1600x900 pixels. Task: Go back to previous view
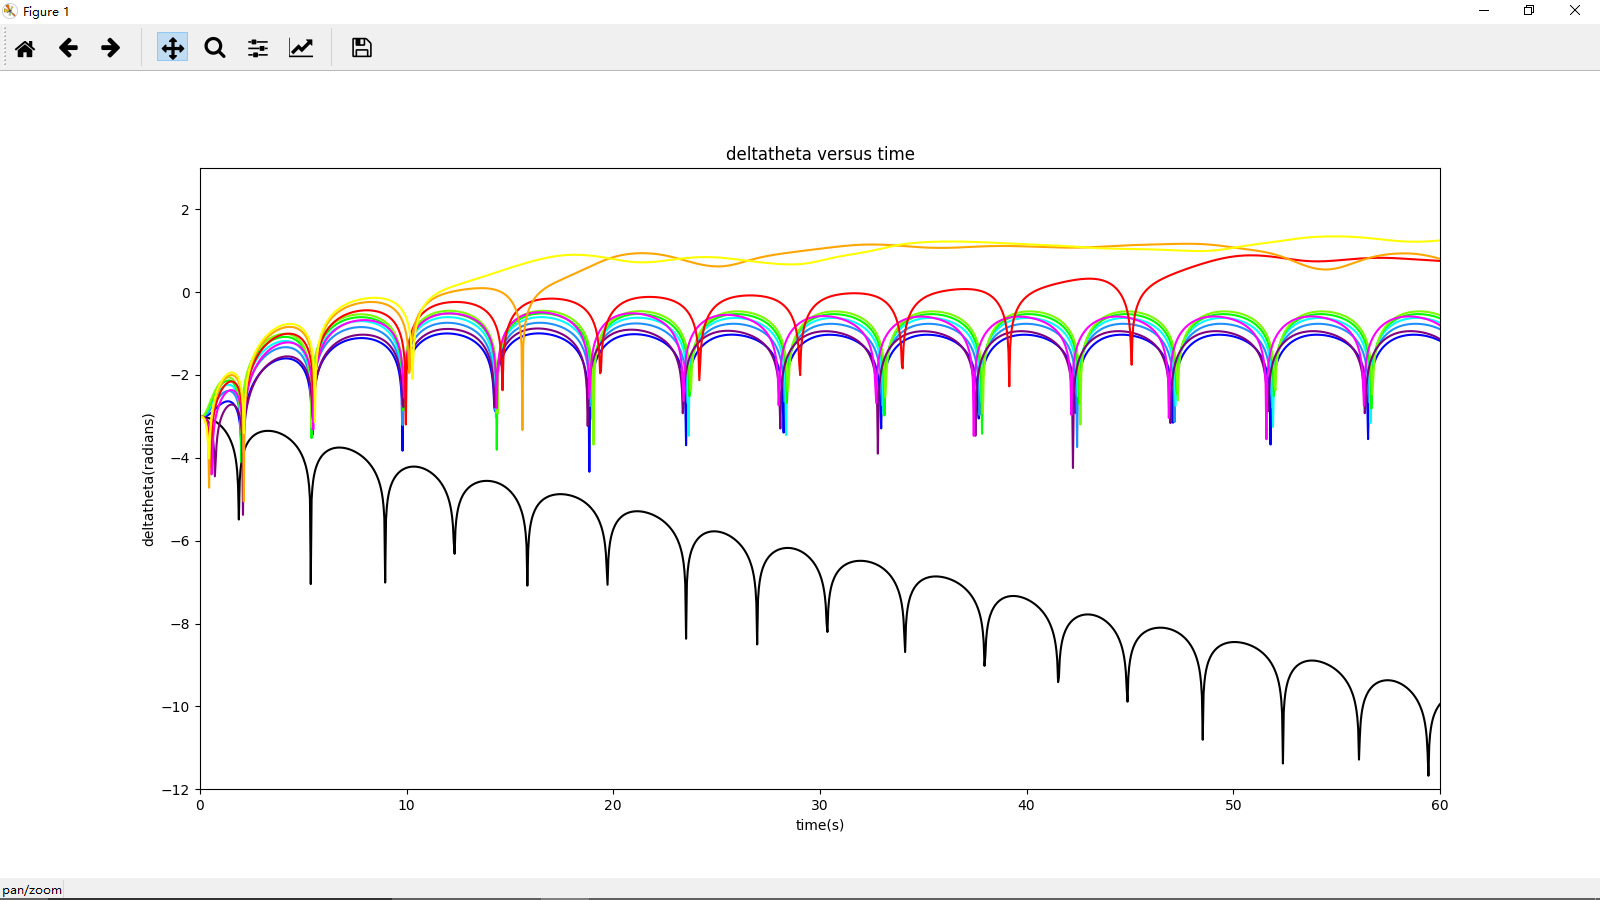tap(68, 48)
